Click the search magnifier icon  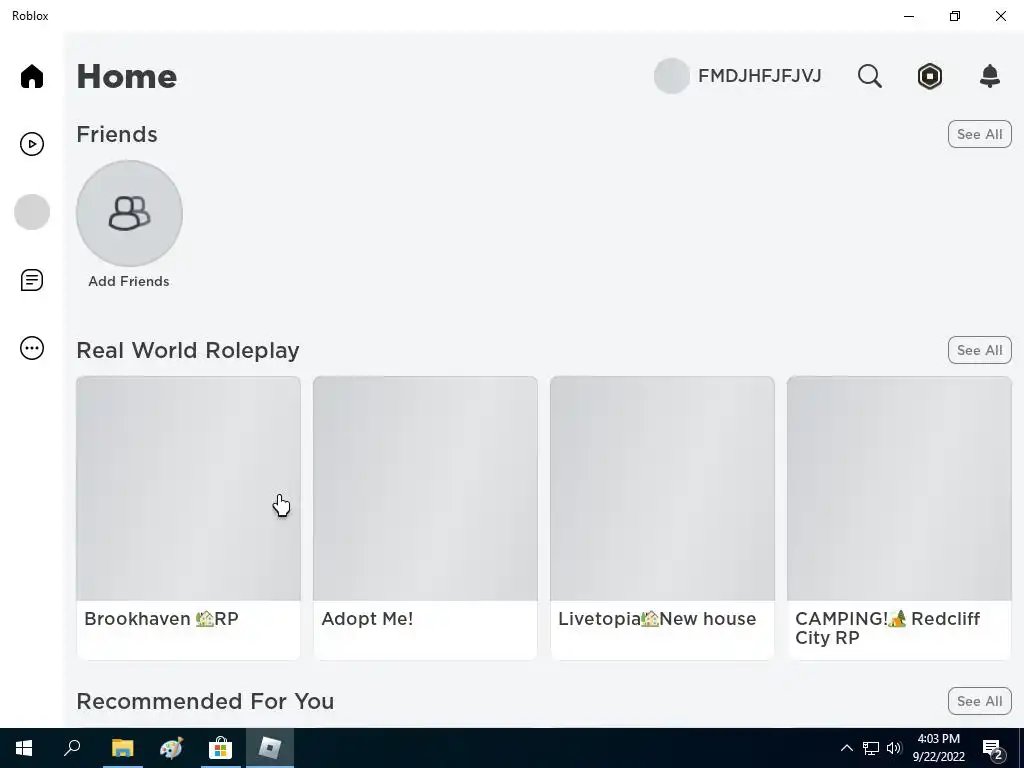pyautogui.click(x=869, y=76)
